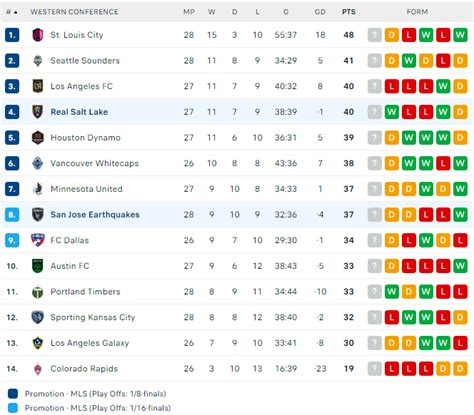Click the Colorado Rapids crest icon

(x=38, y=369)
